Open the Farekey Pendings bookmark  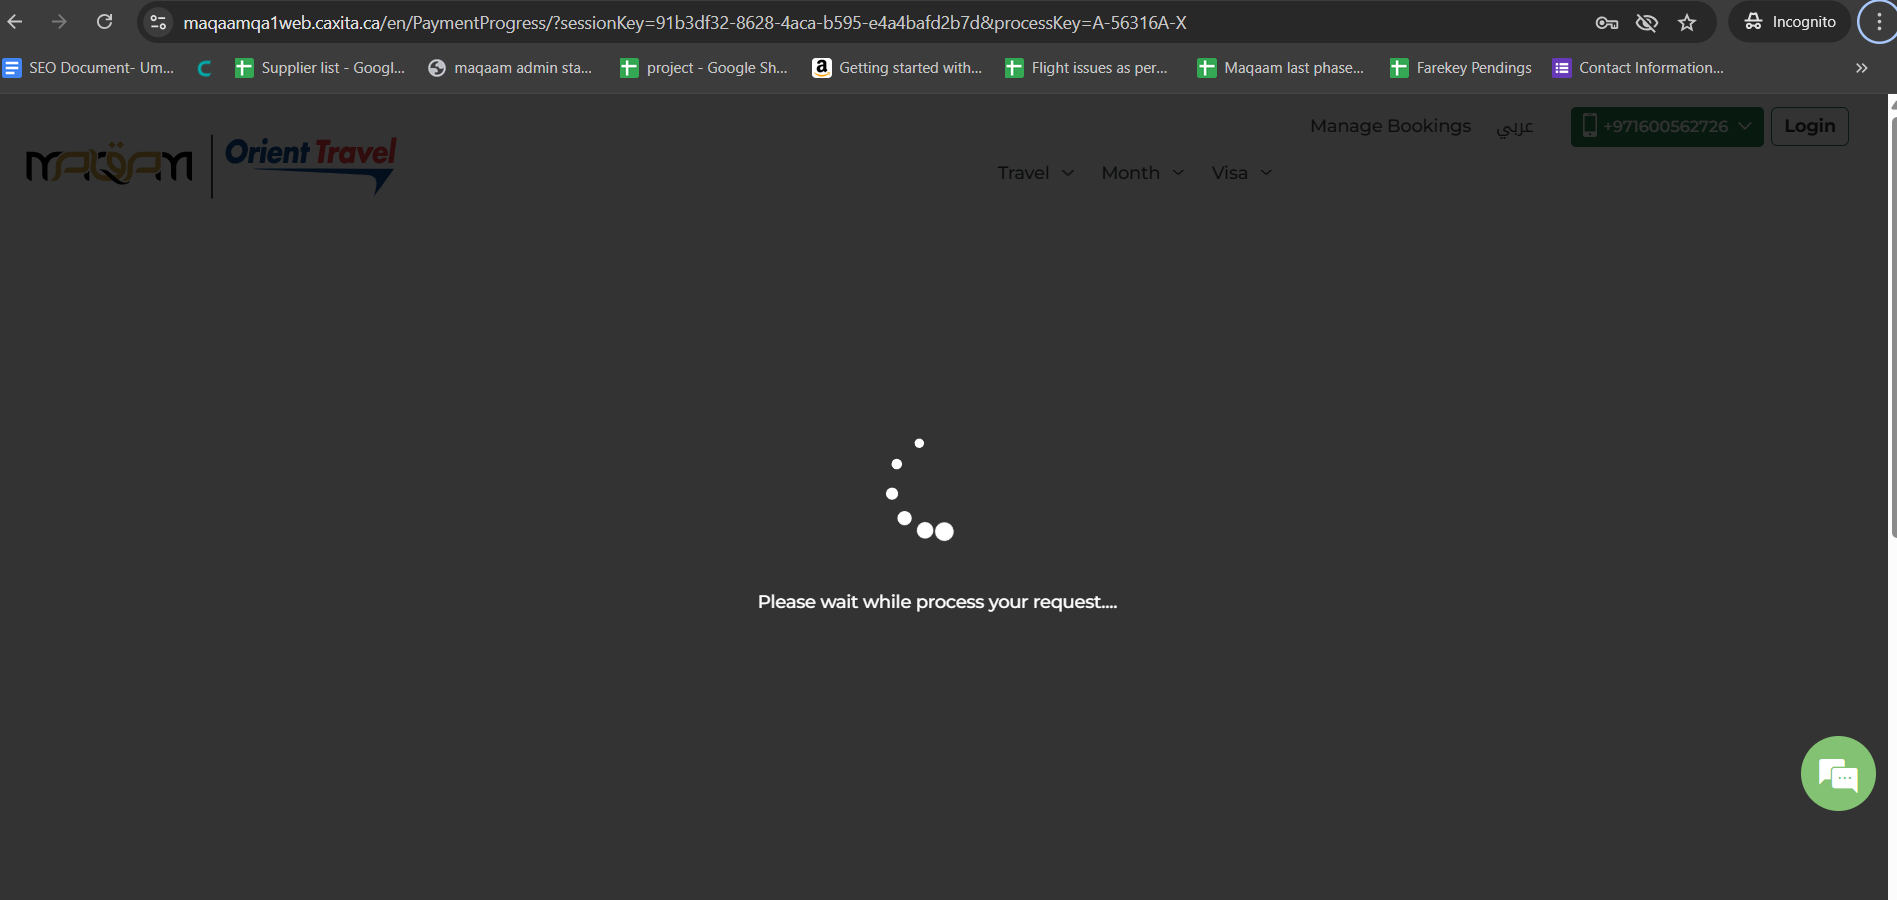coord(1461,68)
